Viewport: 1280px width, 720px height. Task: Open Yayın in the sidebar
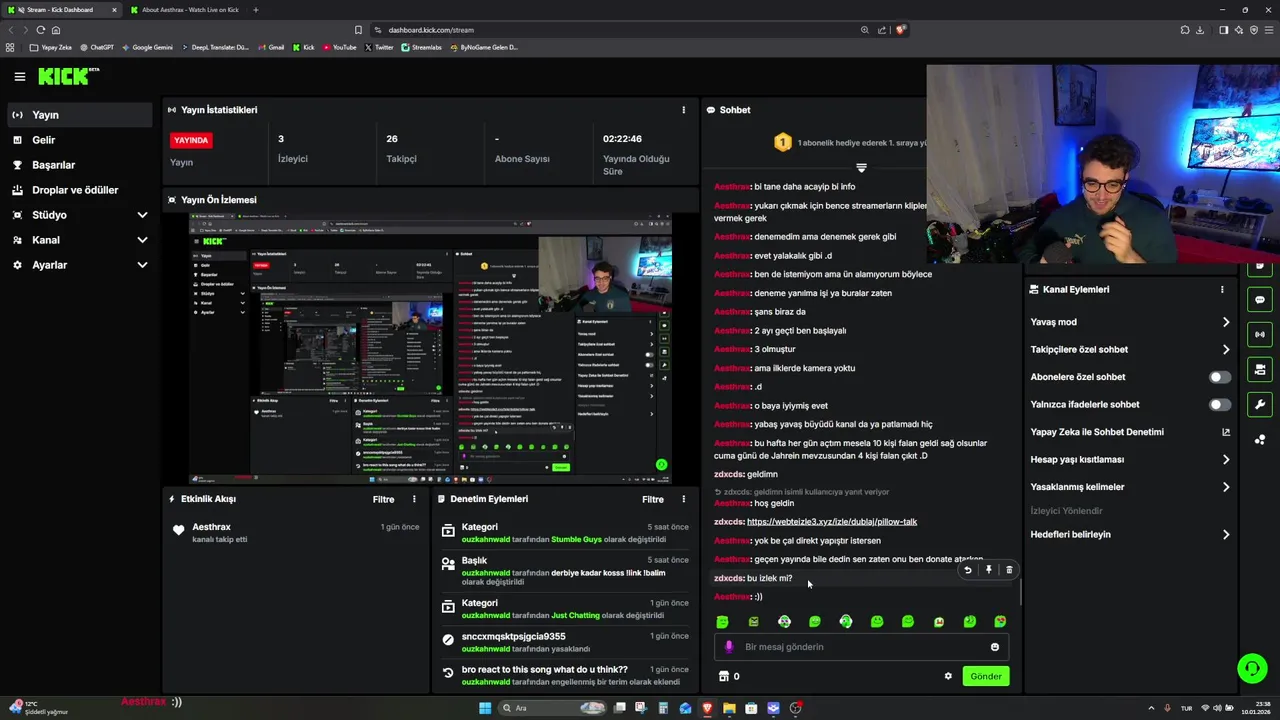click(80, 115)
